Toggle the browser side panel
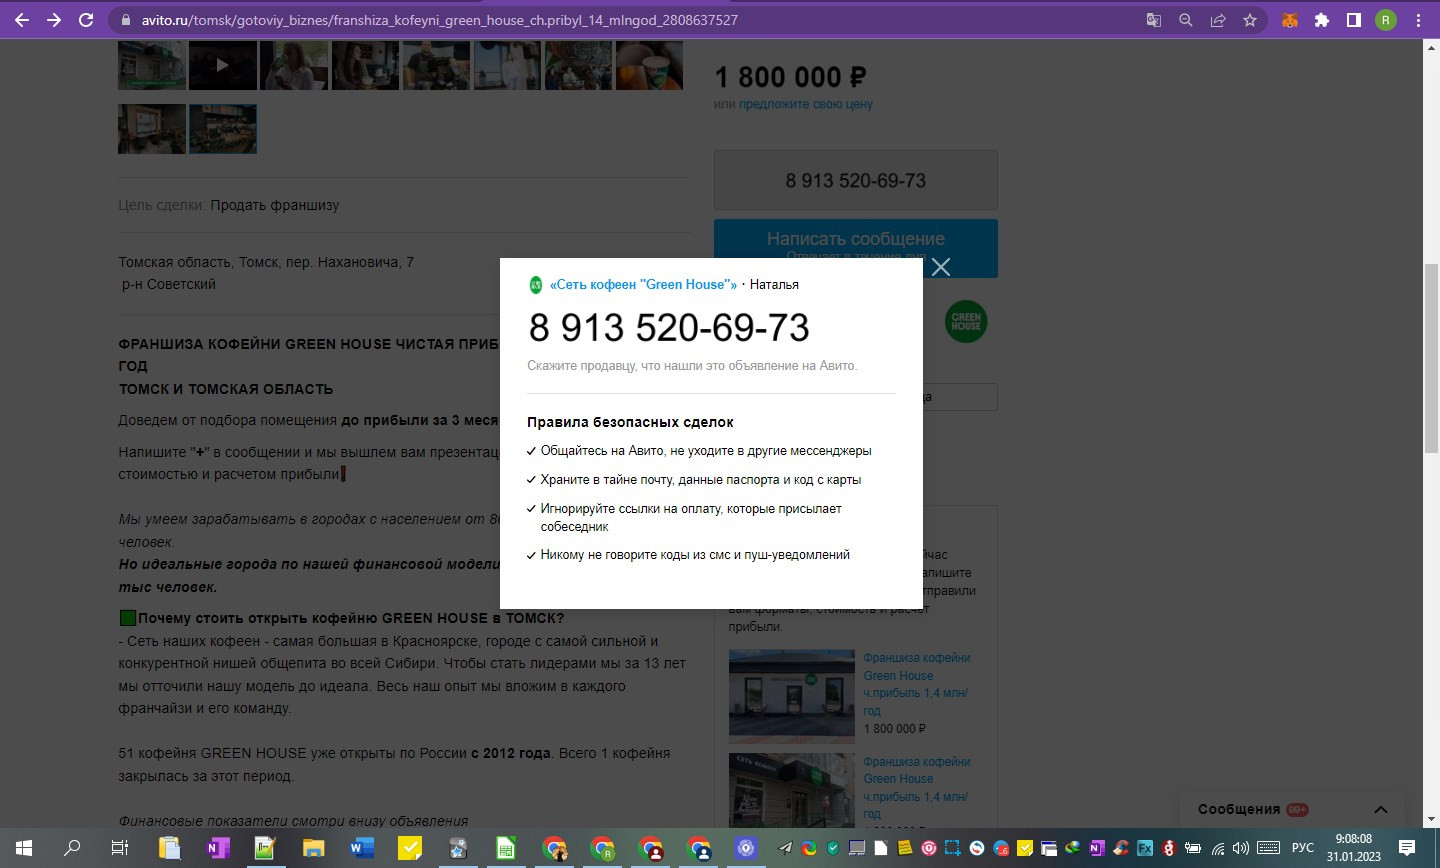The image size is (1440, 868). click(1354, 20)
